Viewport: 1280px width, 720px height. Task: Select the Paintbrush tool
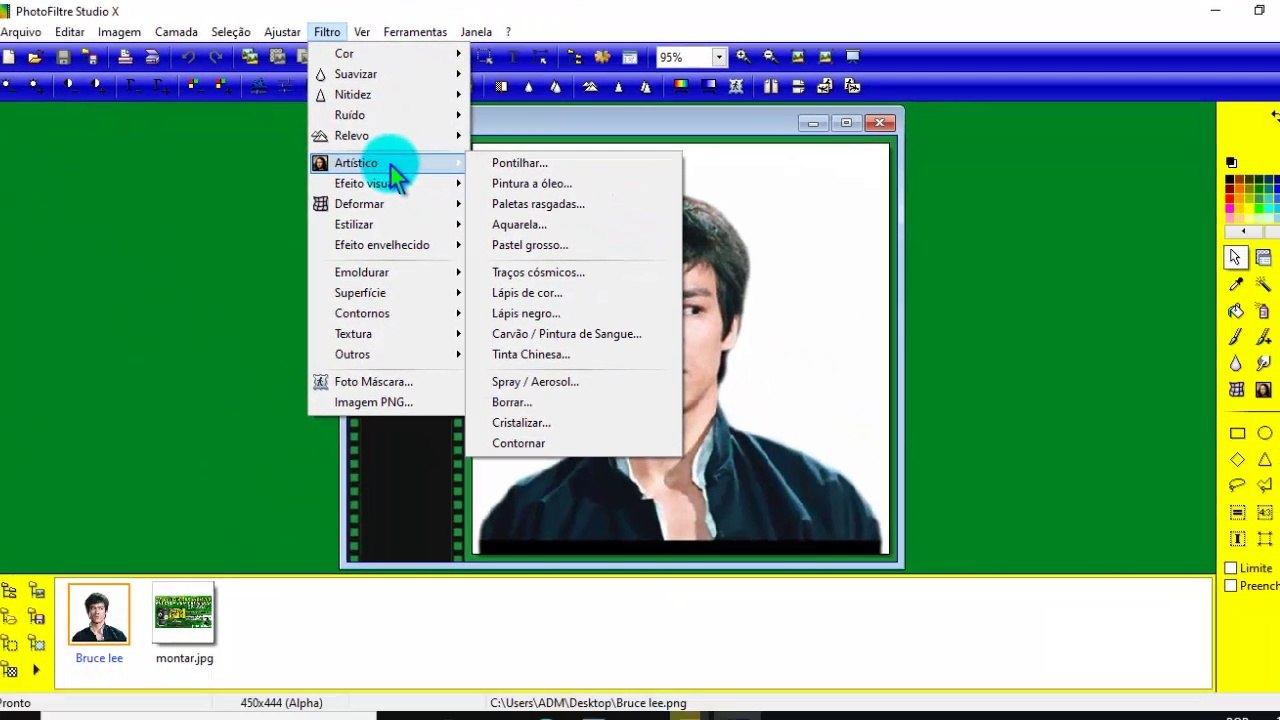click(x=1237, y=337)
